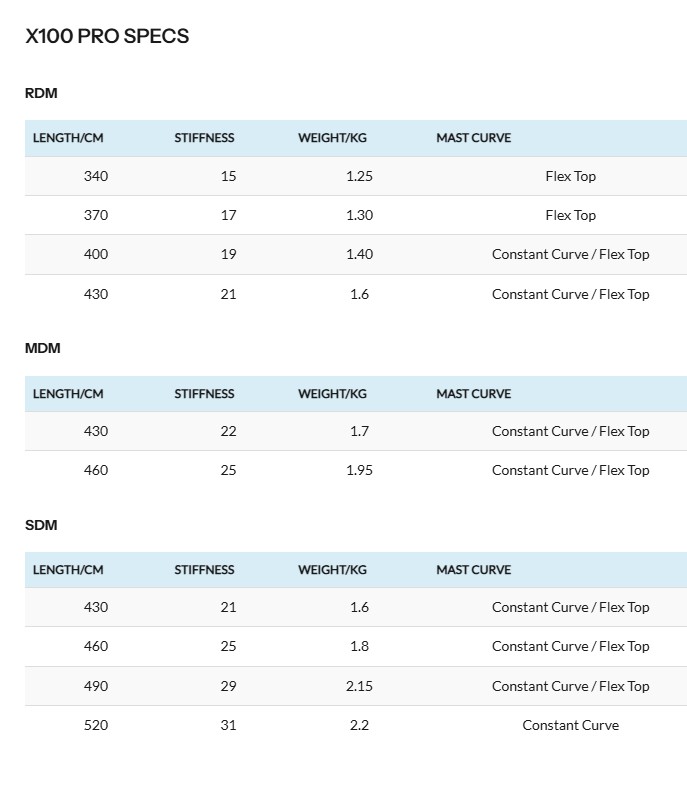Select Constant Curve in the 520 row
The image size is (687, 790).
coord(570,725)
